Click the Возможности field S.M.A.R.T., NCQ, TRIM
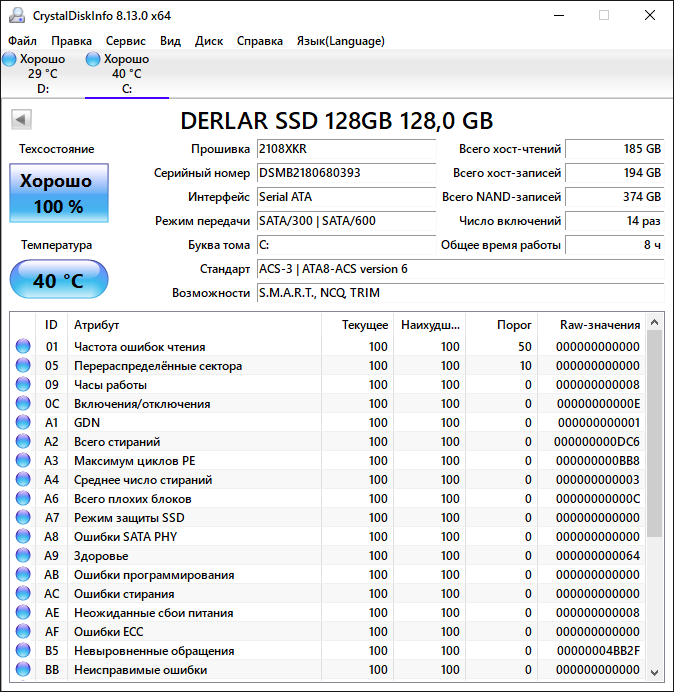 coord(460,293)
